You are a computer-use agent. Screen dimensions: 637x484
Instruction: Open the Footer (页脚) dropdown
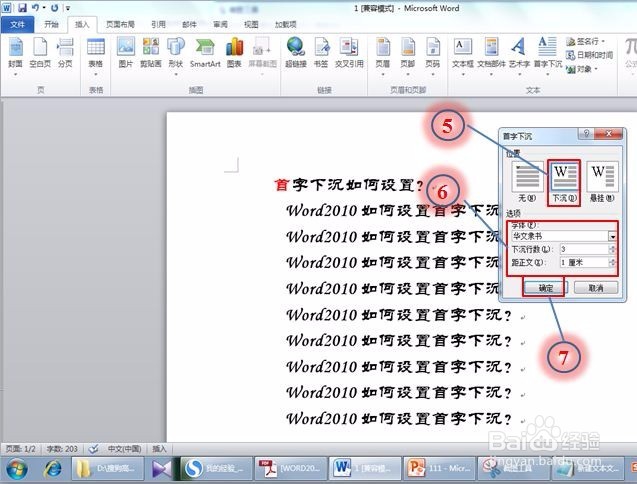pos(407,56)
